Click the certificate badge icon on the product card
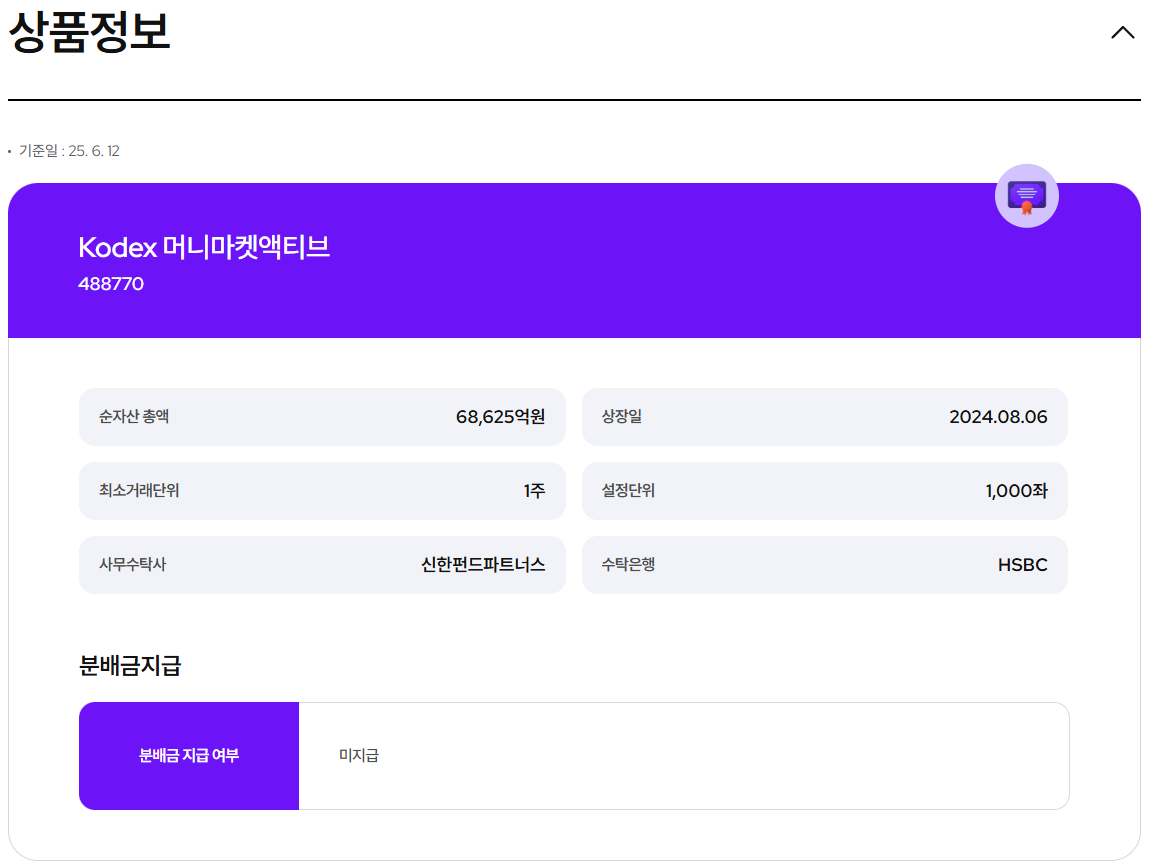Viewport: 1156px width, 867px height. [1026, 195]
